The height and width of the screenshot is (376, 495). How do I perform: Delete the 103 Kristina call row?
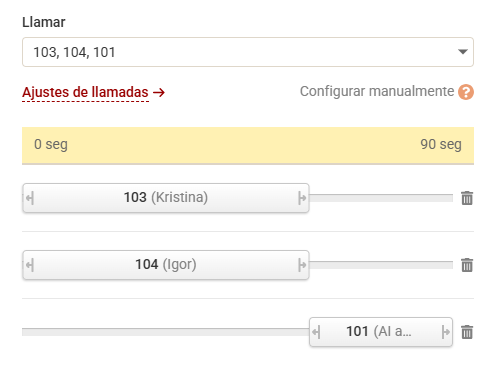(467, 198)
